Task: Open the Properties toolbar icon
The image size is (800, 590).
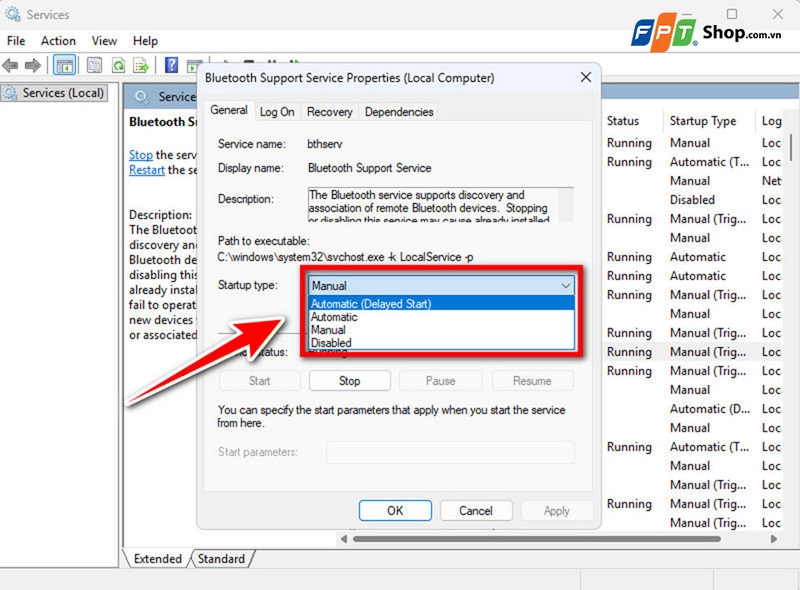Action: tap(94, 65)
